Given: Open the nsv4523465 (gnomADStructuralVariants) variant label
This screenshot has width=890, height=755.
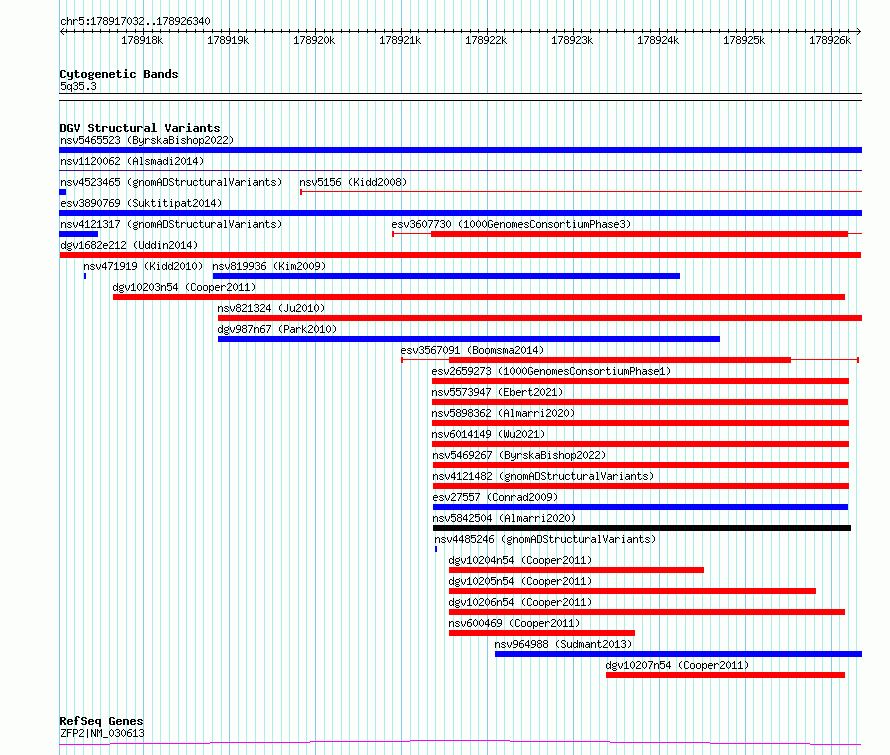Looking at the screenshot, I should click(171, 182).
